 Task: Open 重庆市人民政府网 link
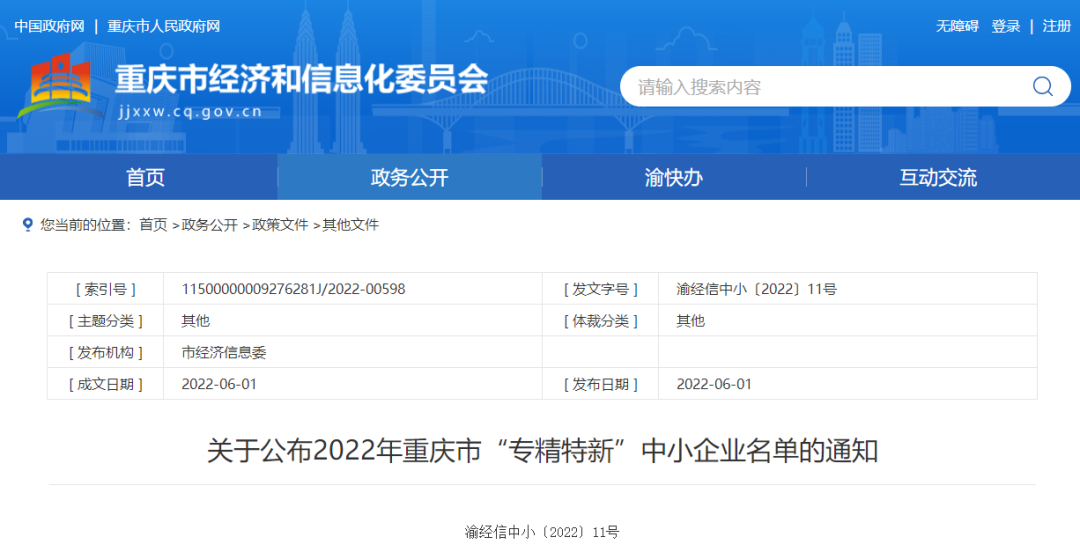pos(163,26)
